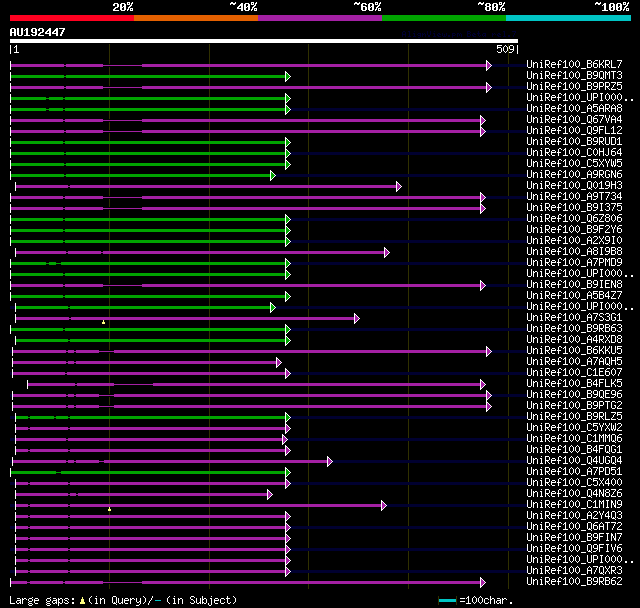Select the UniRef100_B9FIN7 subject name
This screenshot has width=640, height=608.
pyautogui.click(x=574, y=538)
